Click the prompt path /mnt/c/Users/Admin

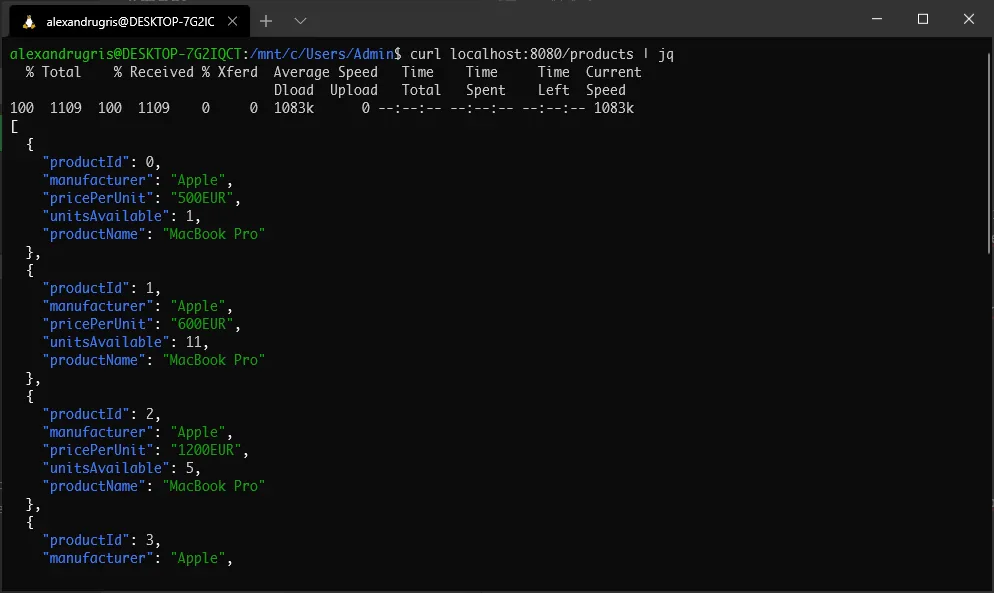point(322,55)
